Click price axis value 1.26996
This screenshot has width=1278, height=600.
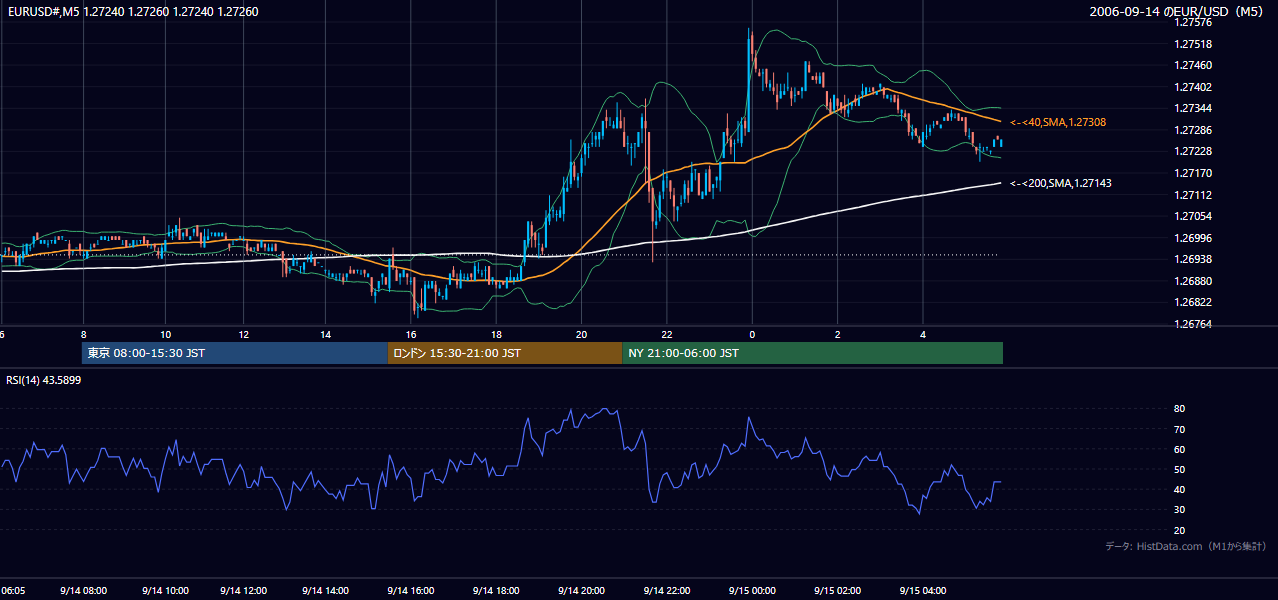1193,238
